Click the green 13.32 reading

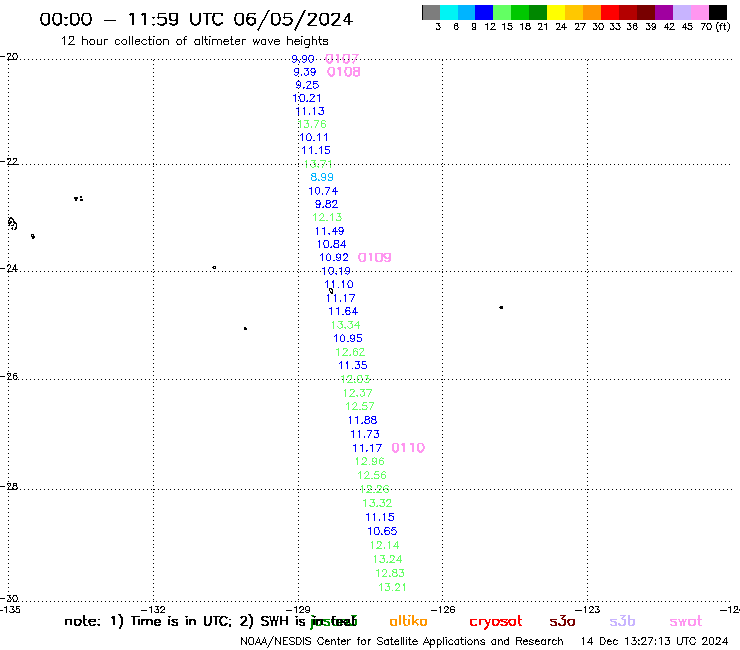[x=377, y=503]
